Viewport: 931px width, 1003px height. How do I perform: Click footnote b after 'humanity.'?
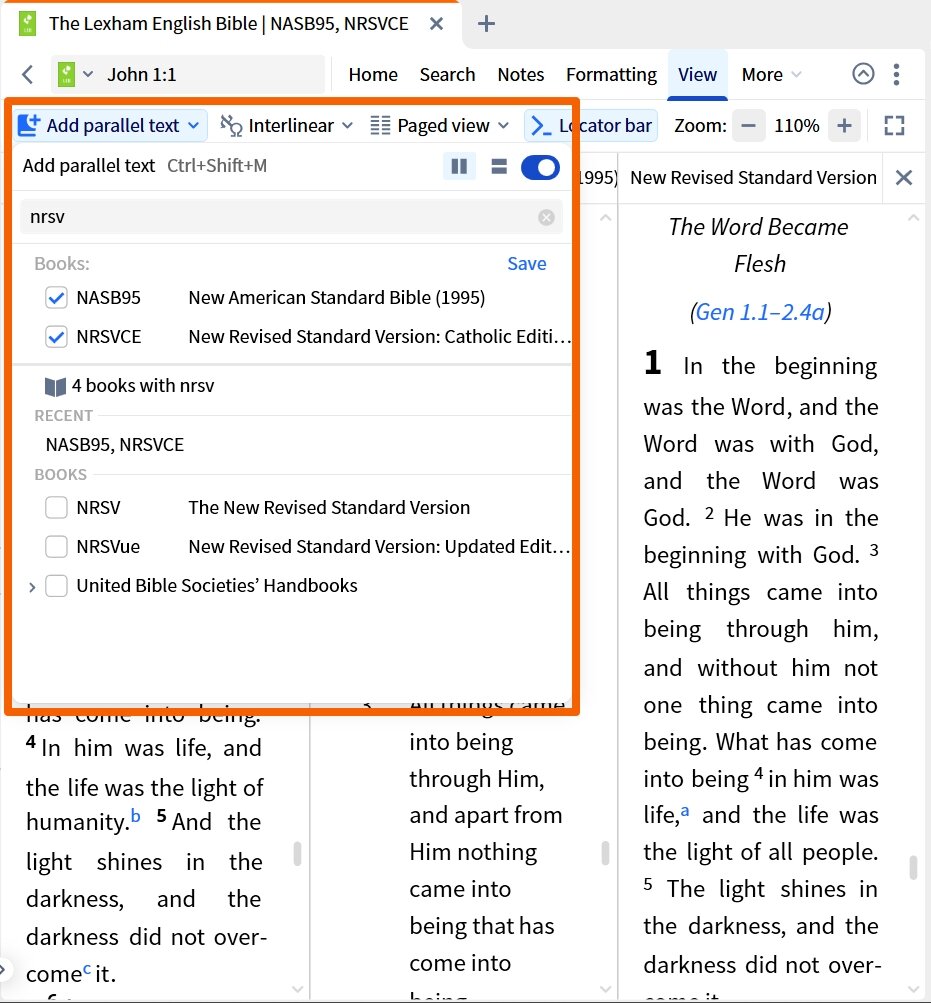point(136,816)
